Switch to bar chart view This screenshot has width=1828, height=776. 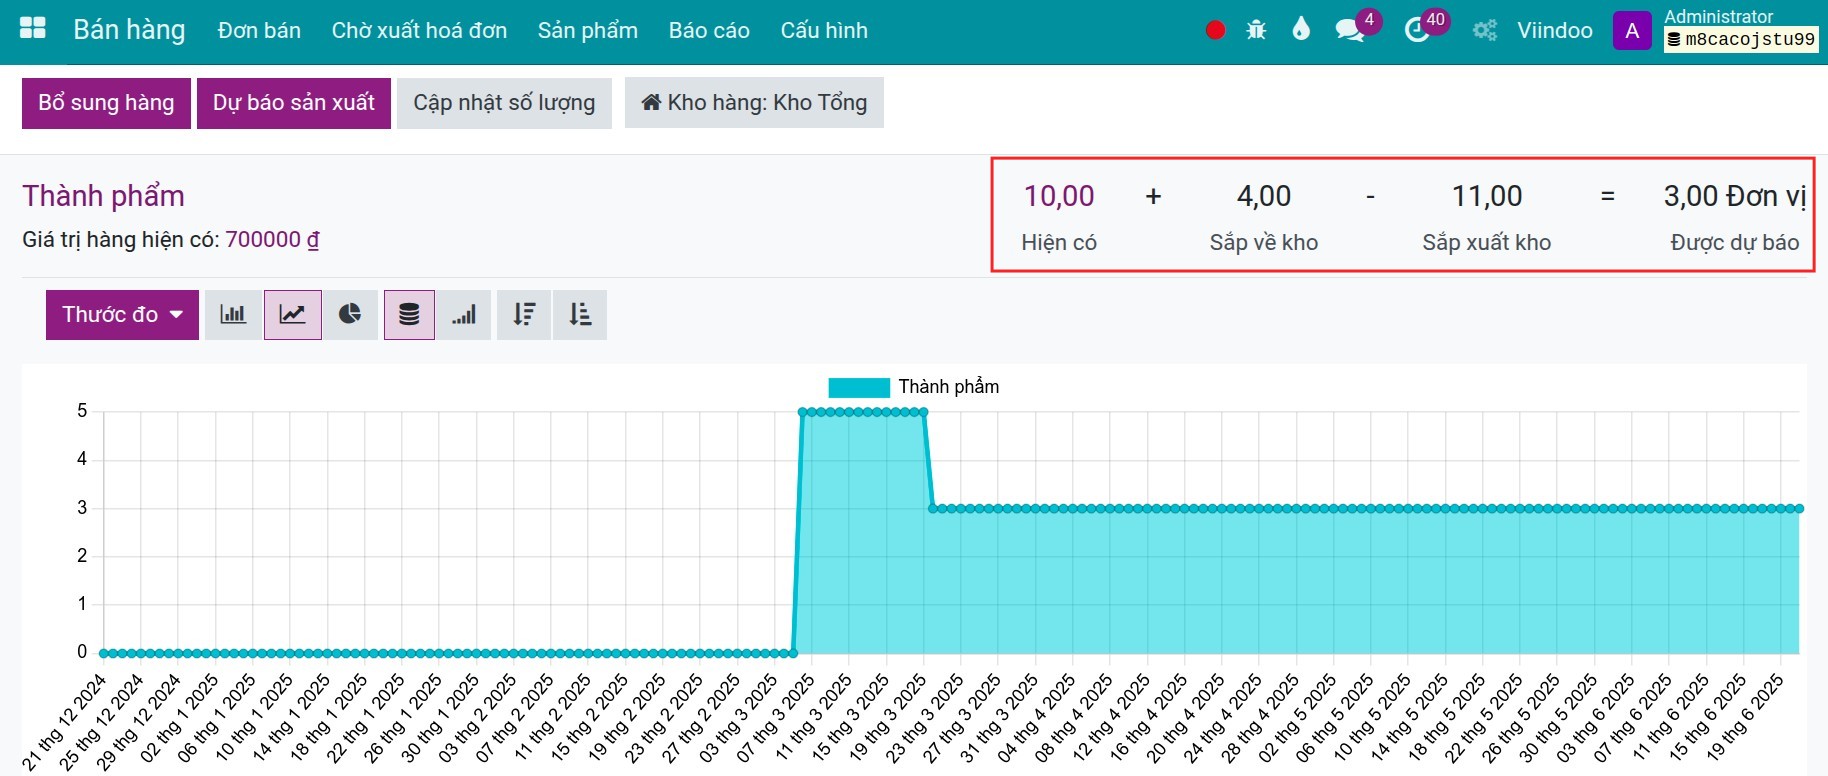(x=233, y=315)
